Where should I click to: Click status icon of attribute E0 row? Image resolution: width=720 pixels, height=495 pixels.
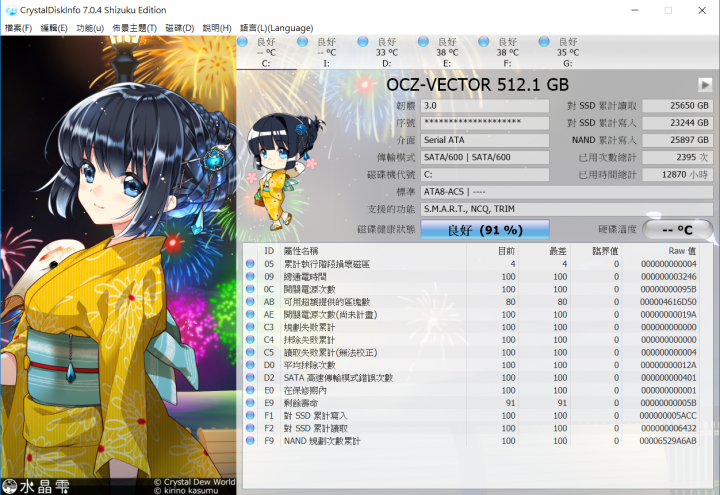pyautogui.click(x=250, y=390)
